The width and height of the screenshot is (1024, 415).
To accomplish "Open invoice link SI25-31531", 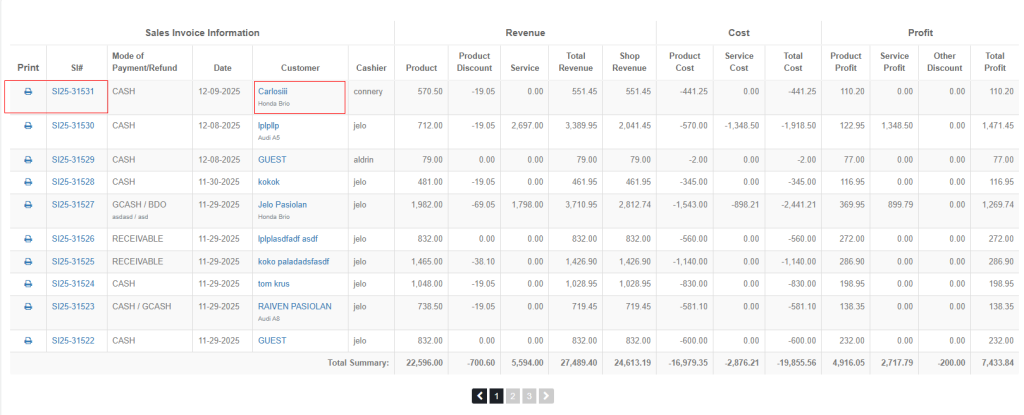I will (x=73, y=91).
